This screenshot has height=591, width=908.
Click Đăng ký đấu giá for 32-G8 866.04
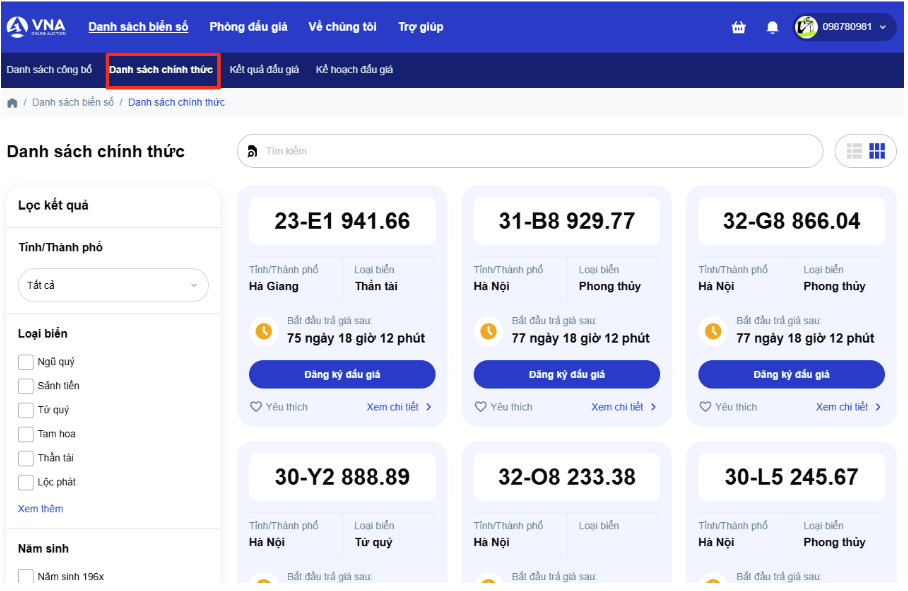(791, 375)
